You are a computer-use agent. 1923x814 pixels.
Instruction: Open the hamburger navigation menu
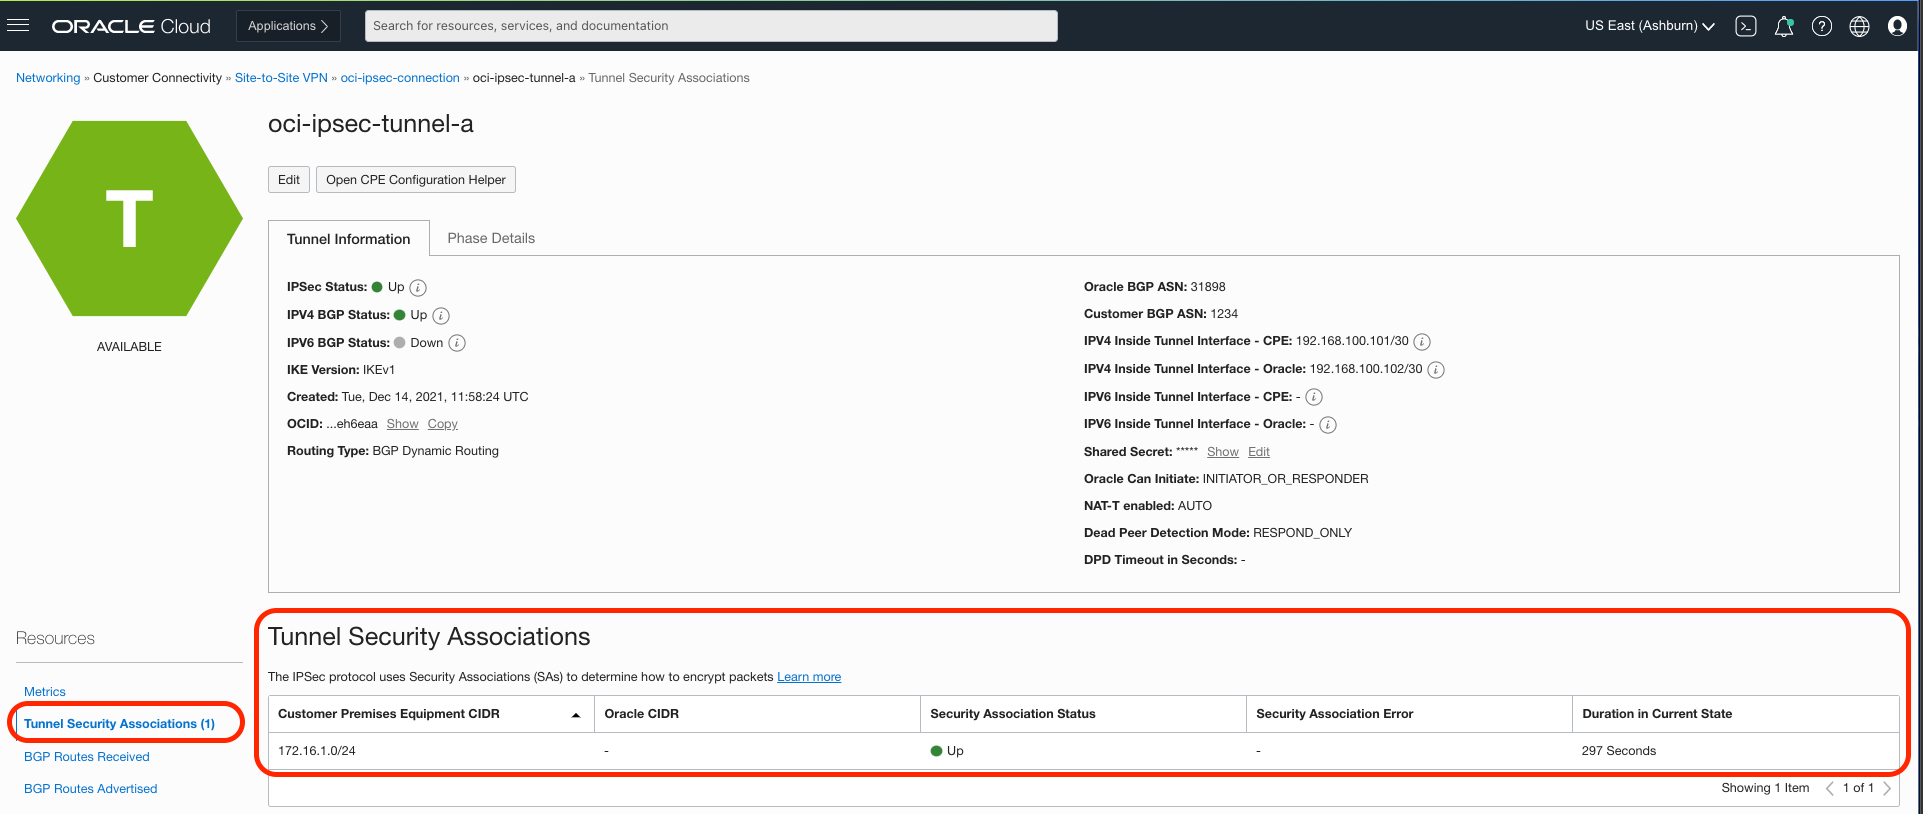click(x=18, y=26)
